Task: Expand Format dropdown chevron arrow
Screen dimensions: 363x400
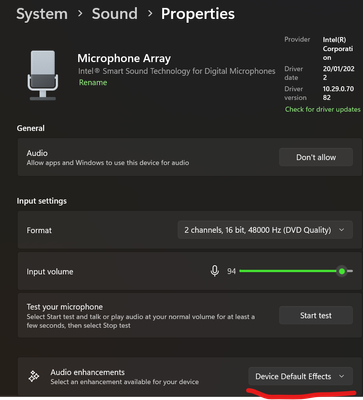Action: point(342,230)
